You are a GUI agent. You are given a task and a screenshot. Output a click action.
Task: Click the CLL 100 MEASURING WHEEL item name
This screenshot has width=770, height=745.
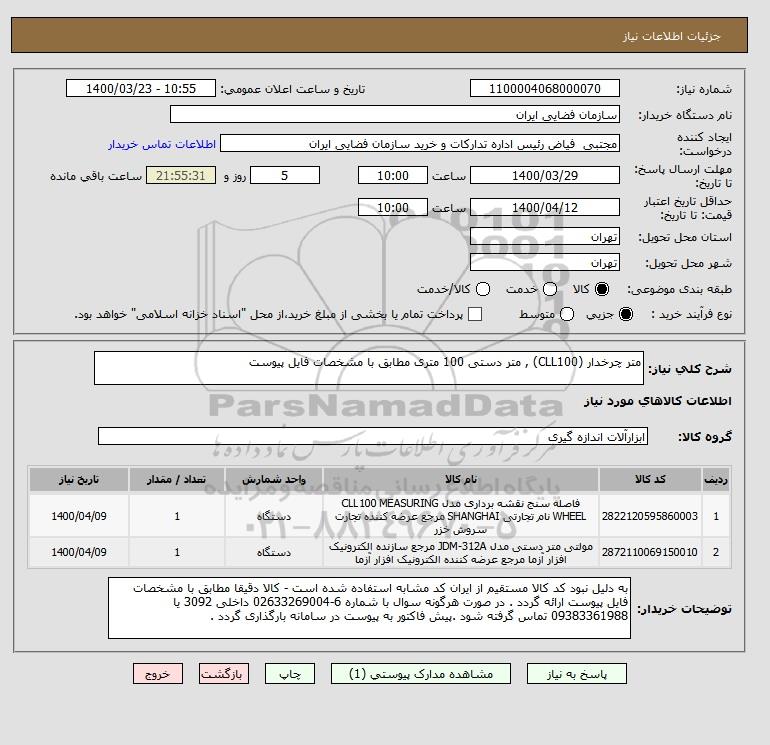click(461, 517)
